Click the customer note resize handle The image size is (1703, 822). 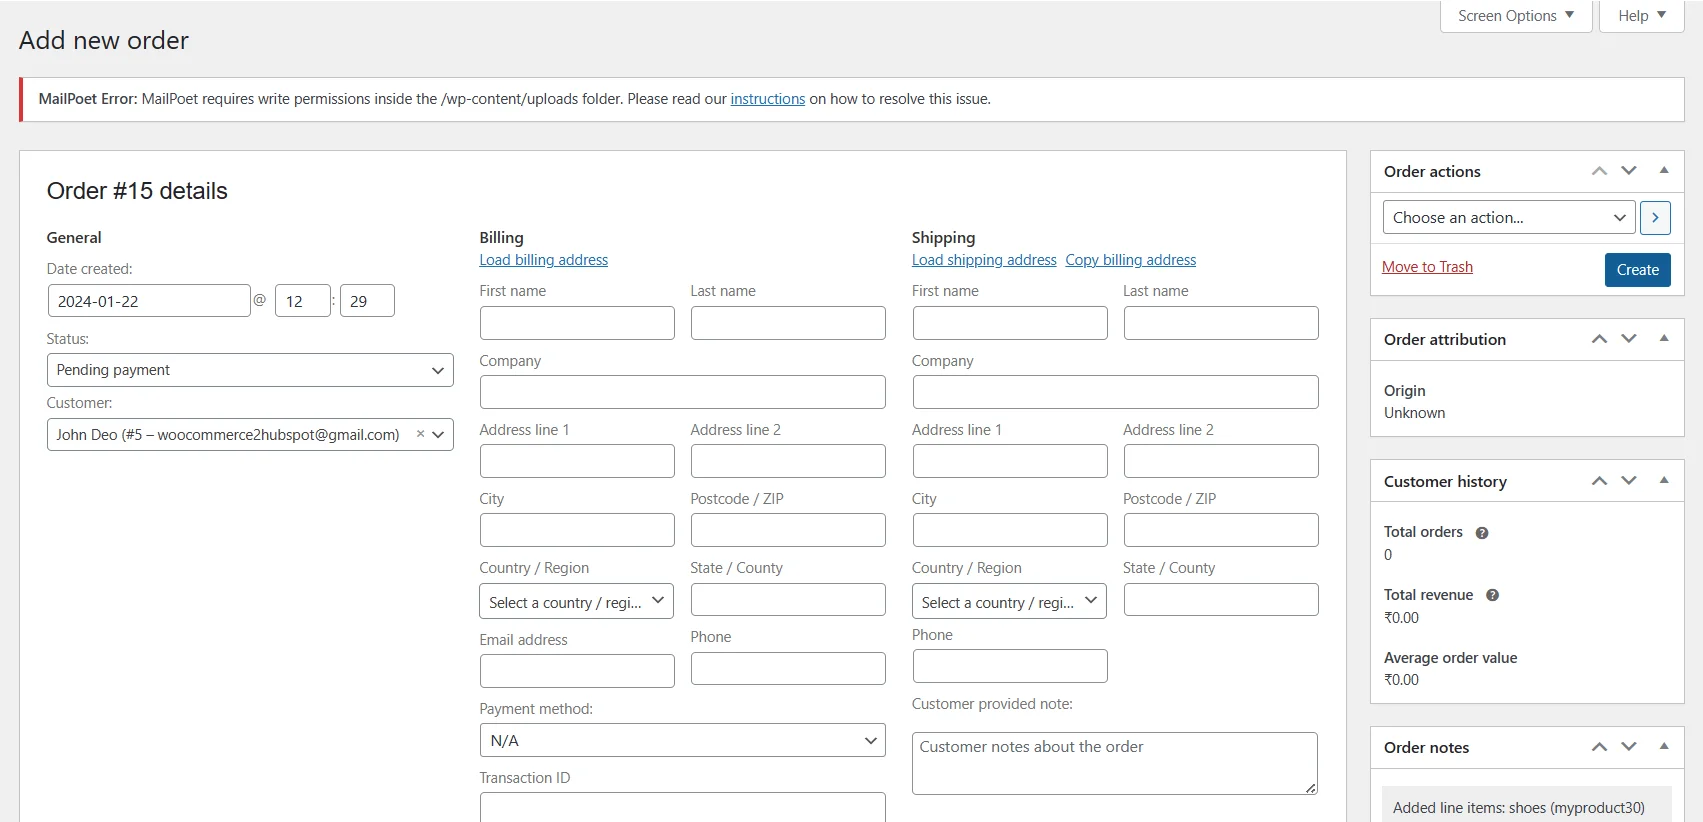click(x=1310, y=788)
